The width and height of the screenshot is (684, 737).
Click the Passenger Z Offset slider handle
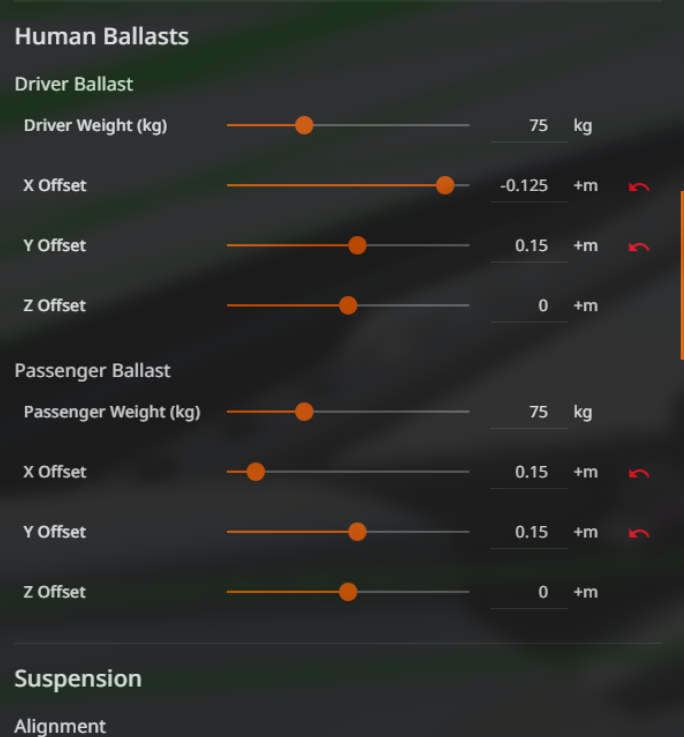pyautogui.click(x=348, y=591)
